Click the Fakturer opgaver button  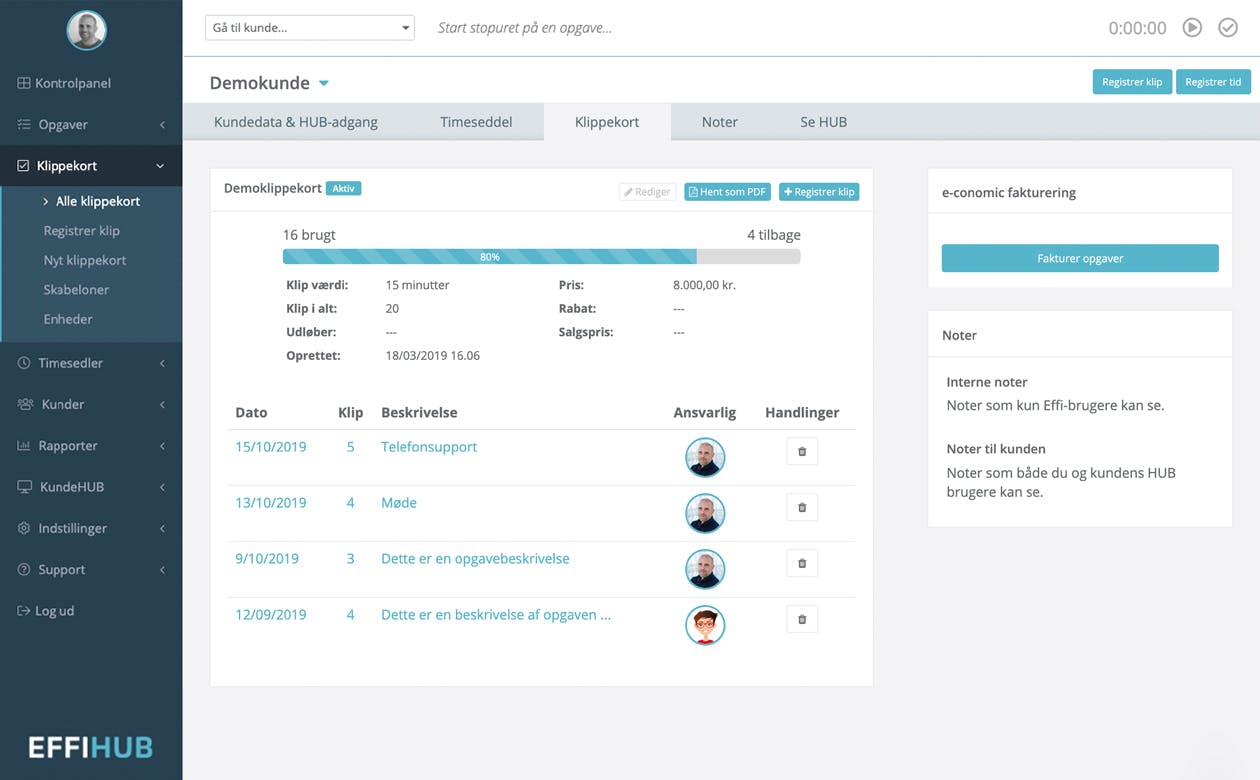(1080, 258)
